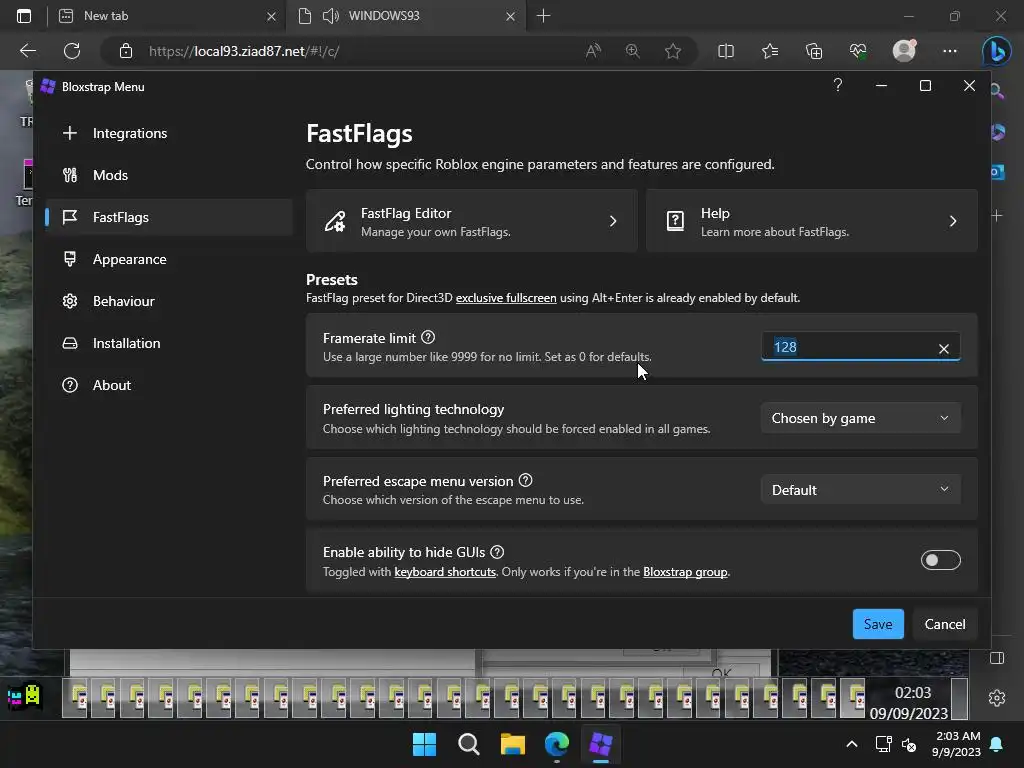The image size is (1024, 768).
Task: Refresh the browser page
Action: tap(72, 51)
